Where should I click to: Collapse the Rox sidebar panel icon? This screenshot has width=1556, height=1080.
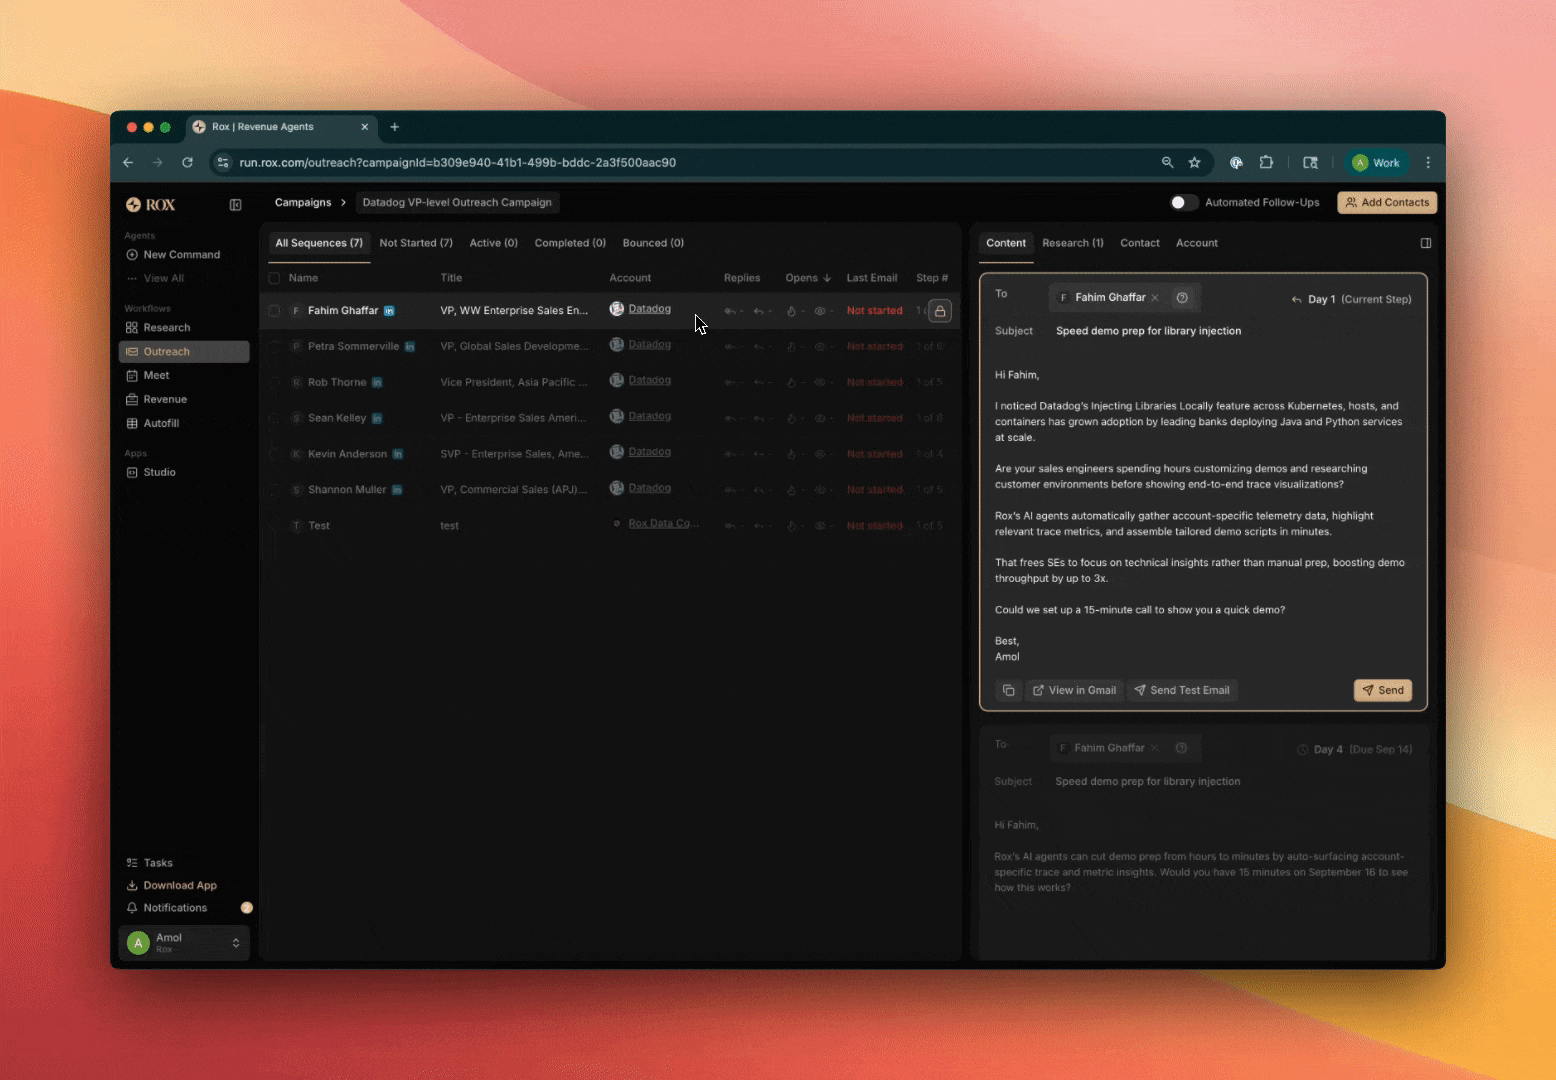click(235, 205)
